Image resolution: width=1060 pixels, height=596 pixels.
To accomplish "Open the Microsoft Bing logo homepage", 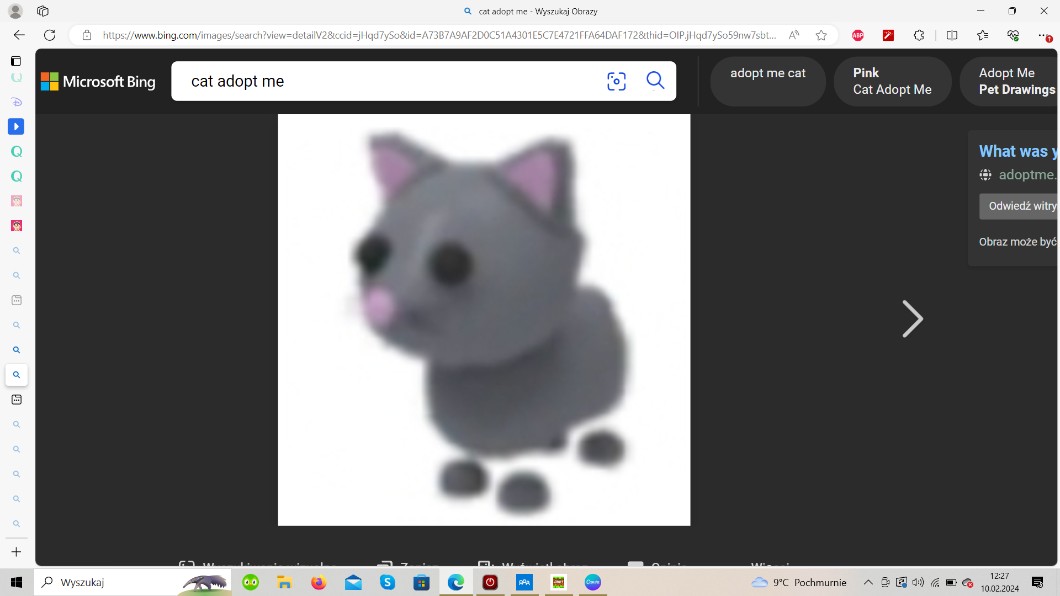I will pyautogui.click(x=98, y=82).
